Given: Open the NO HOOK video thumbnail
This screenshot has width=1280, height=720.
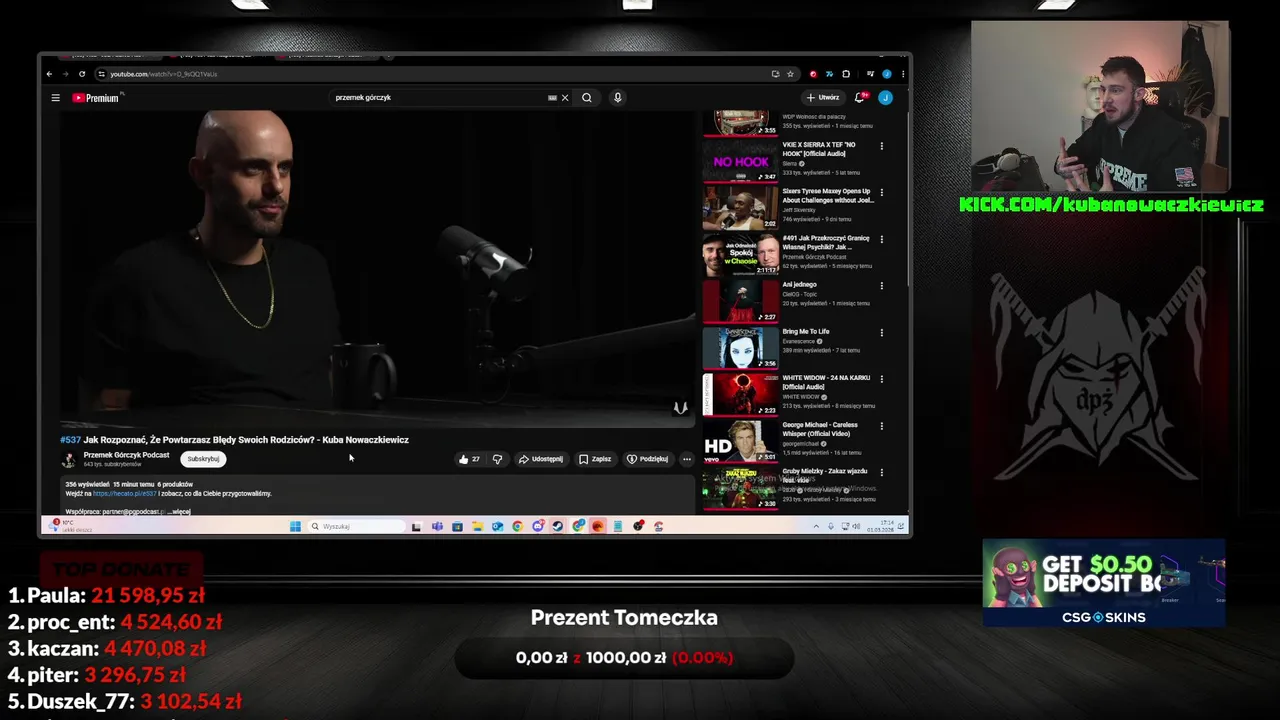Looking at the screenshot, I should tap(740, 162).
